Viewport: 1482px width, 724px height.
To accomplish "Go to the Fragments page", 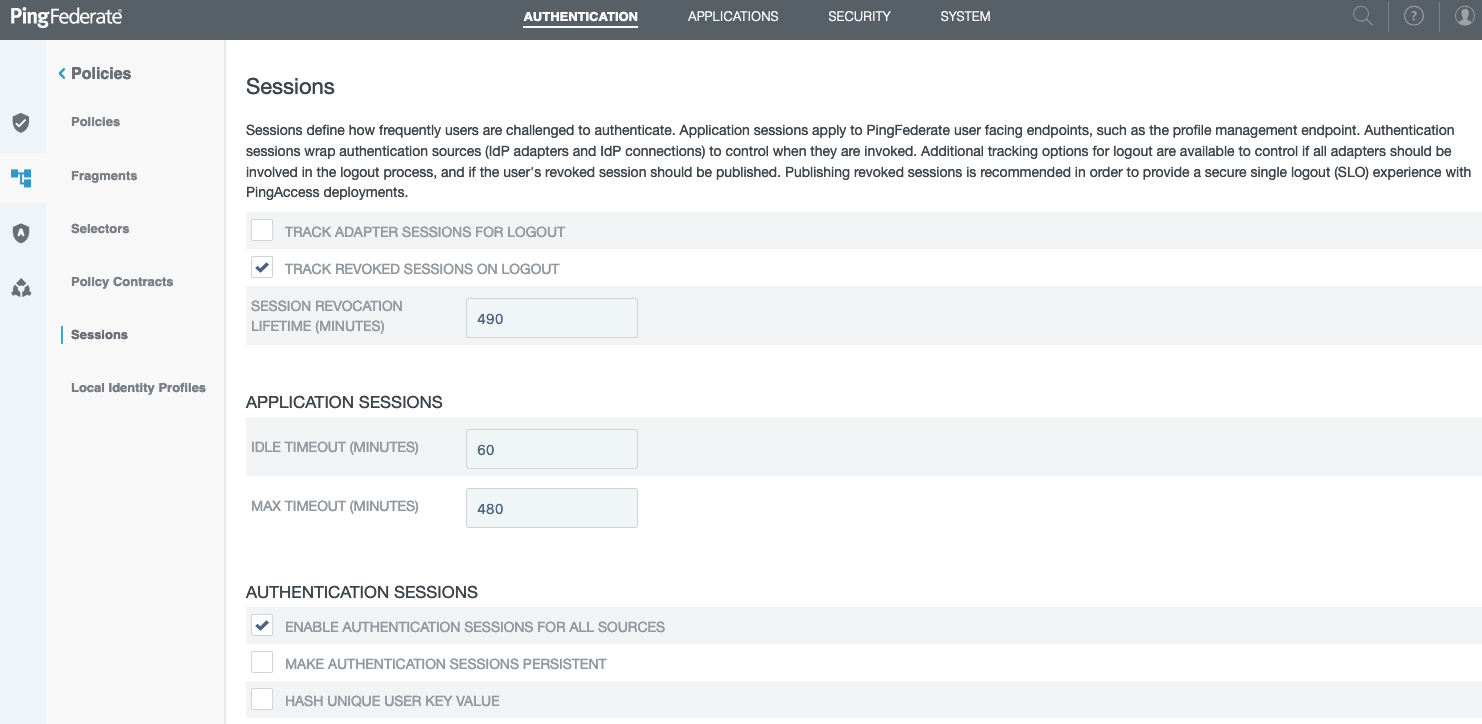I will [x=103, y=175].
